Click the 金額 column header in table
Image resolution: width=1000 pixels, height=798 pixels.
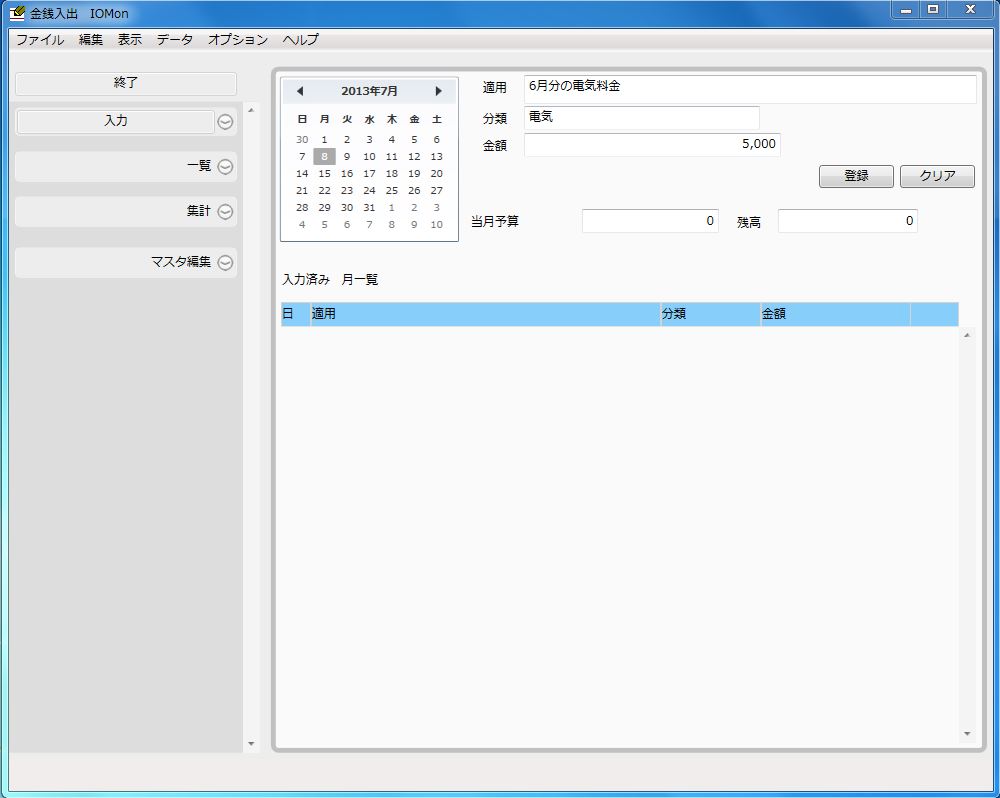(x=835, y=314)
